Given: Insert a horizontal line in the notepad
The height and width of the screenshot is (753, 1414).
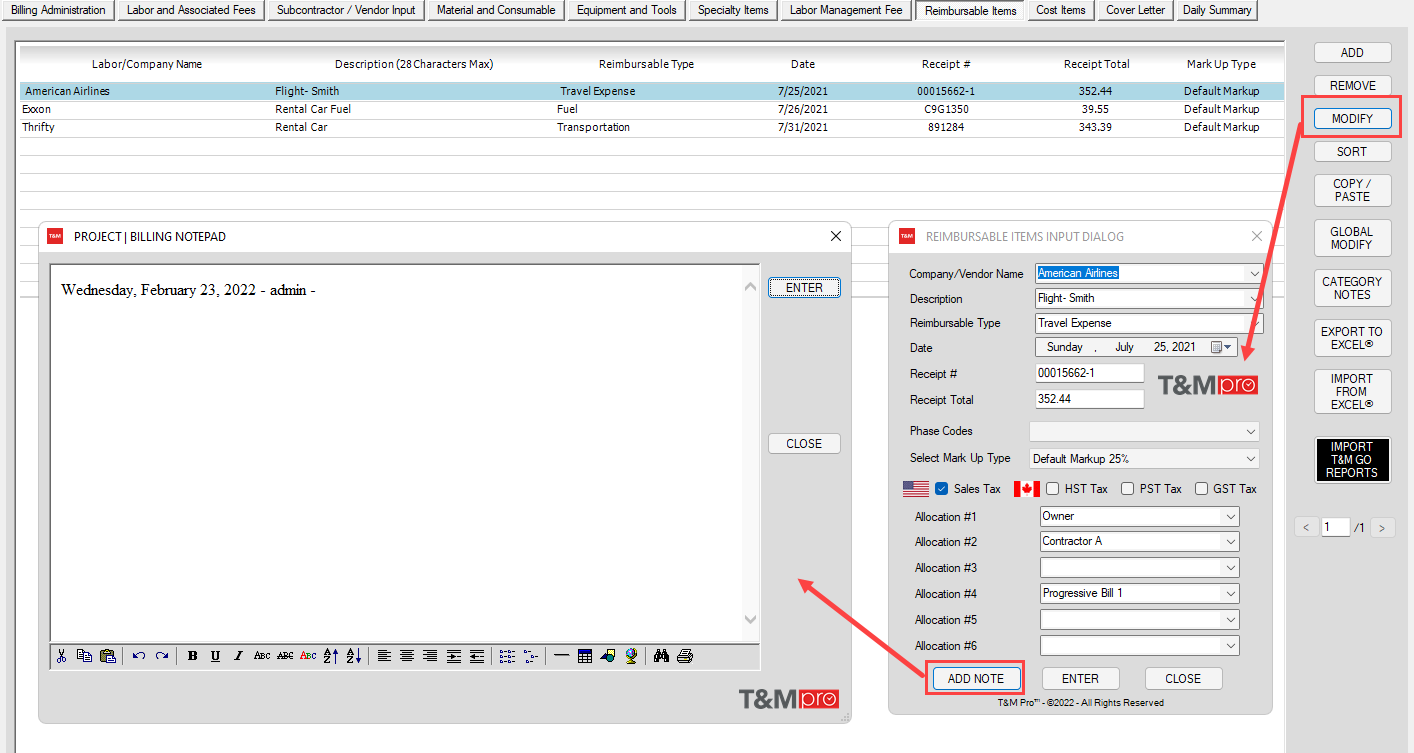Looking at the screenshot, I should [x=561, y=656].
